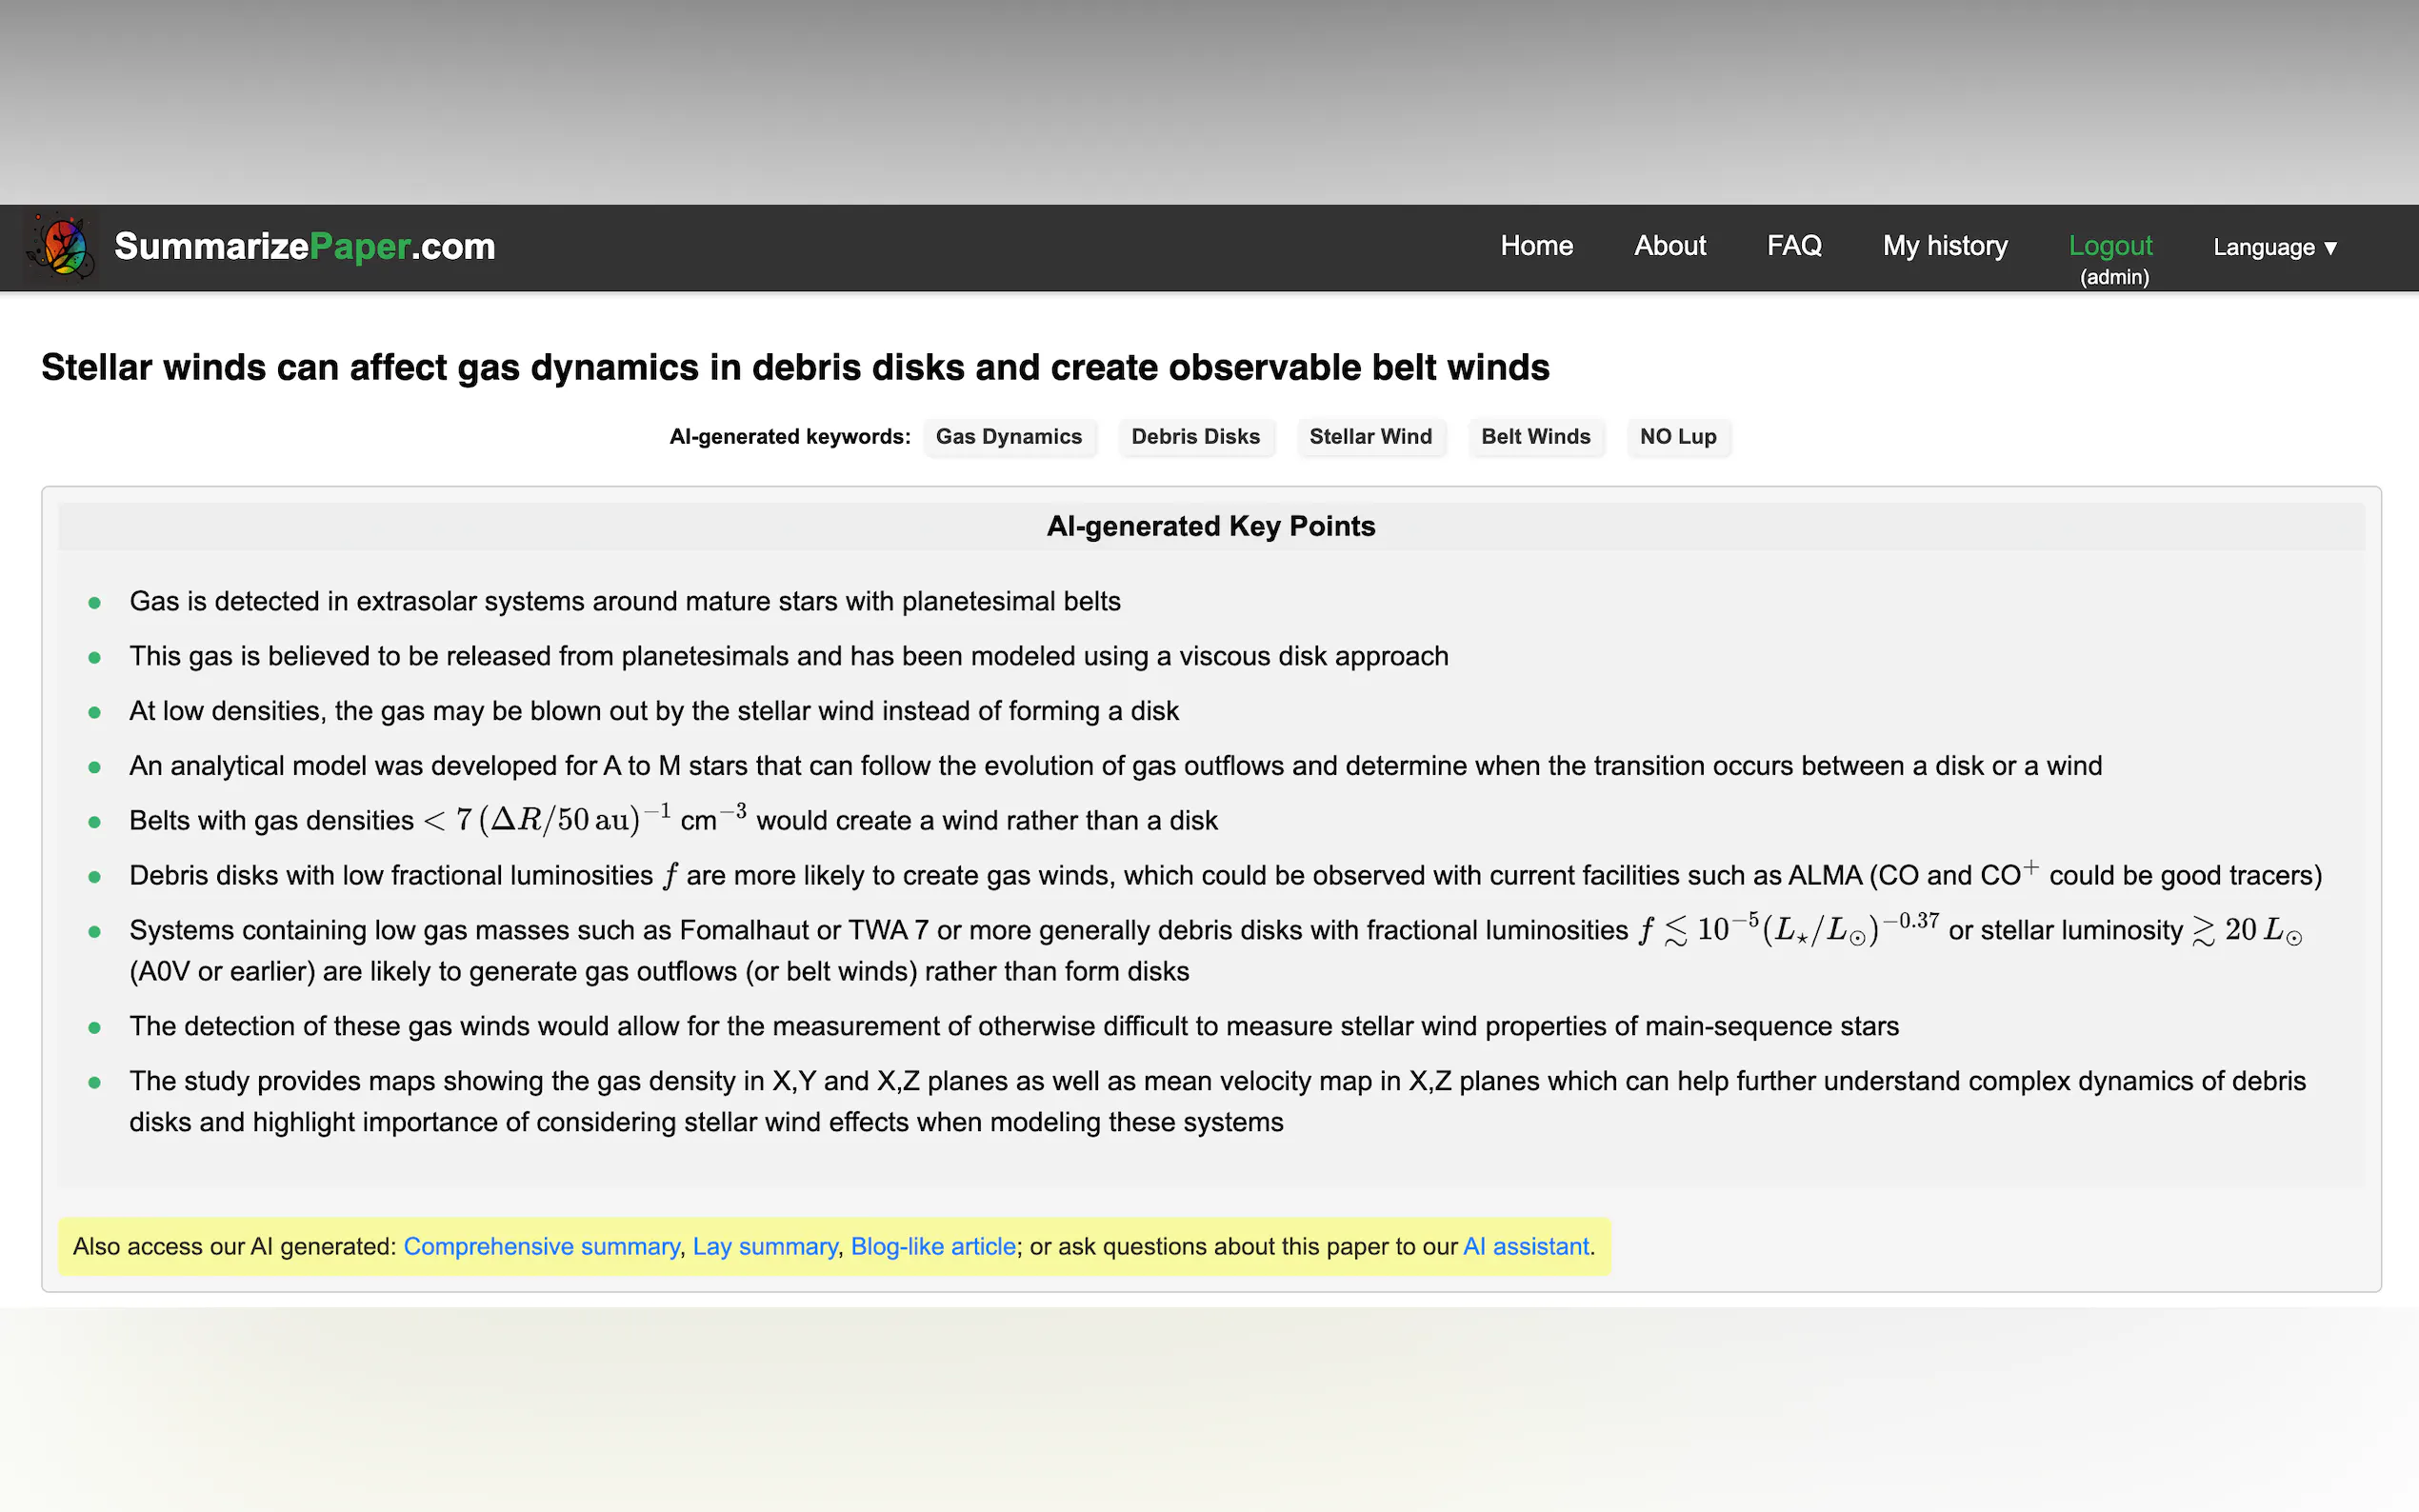Click the paper title heading
This screenshot has width=2419, height=1512.
pyautogui.click(x=795, y=368)
